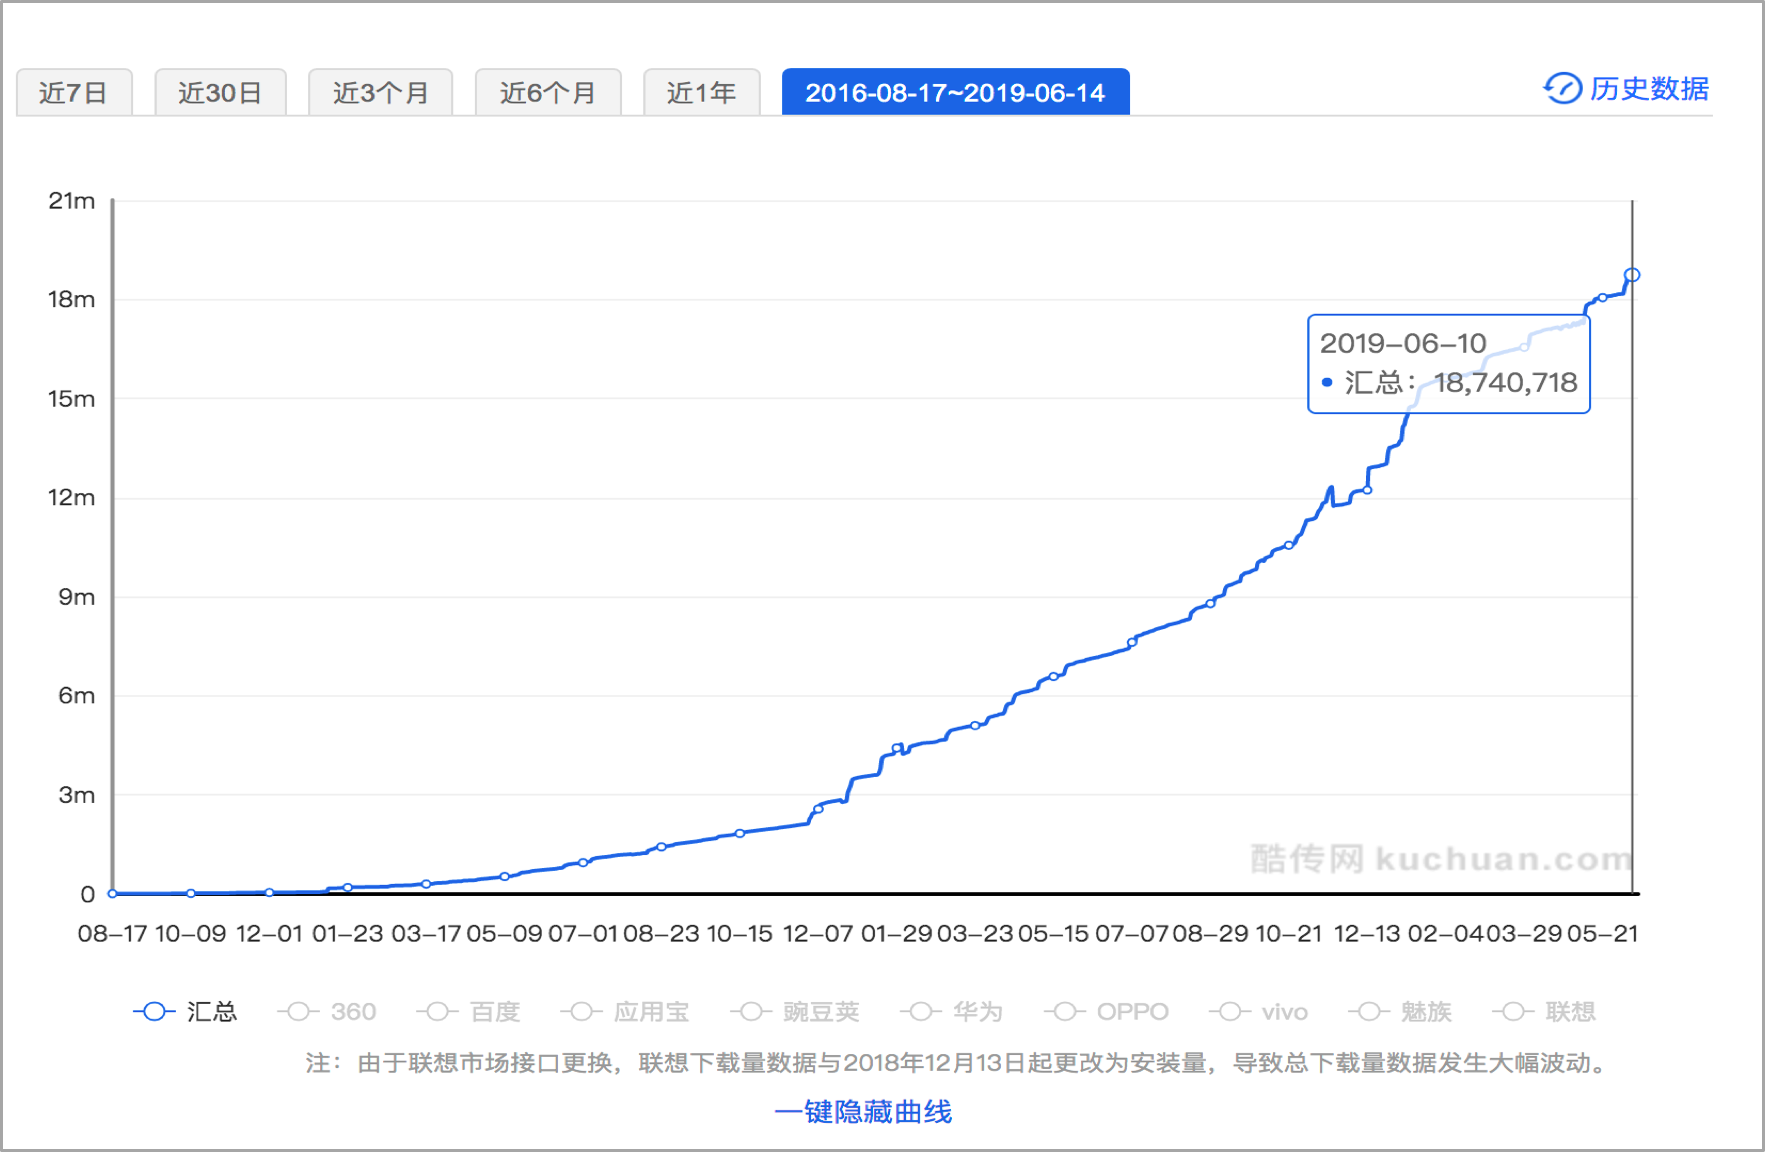Toggle the 应用宝 legend marker
1765x1152 pixels.
pos(582,1012)
